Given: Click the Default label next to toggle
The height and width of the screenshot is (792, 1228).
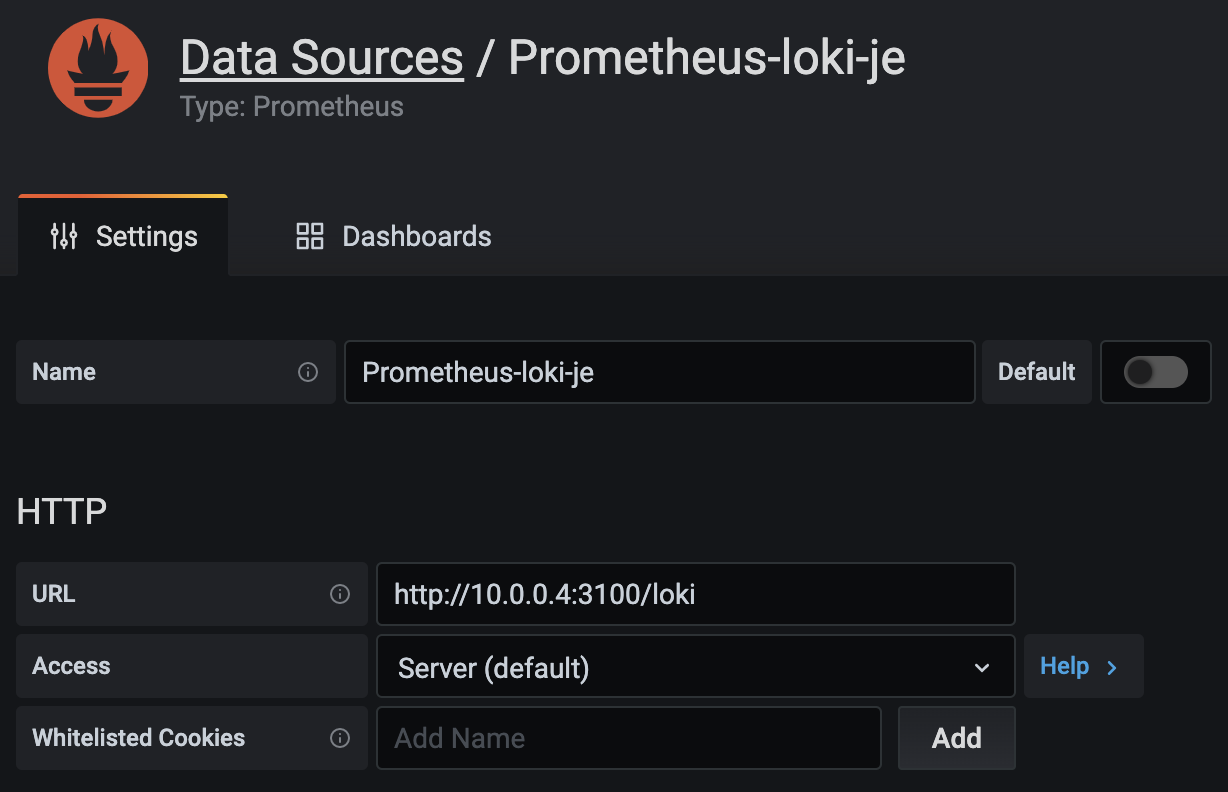Looking at the screenshot, I should click(x=1036, y=372).
